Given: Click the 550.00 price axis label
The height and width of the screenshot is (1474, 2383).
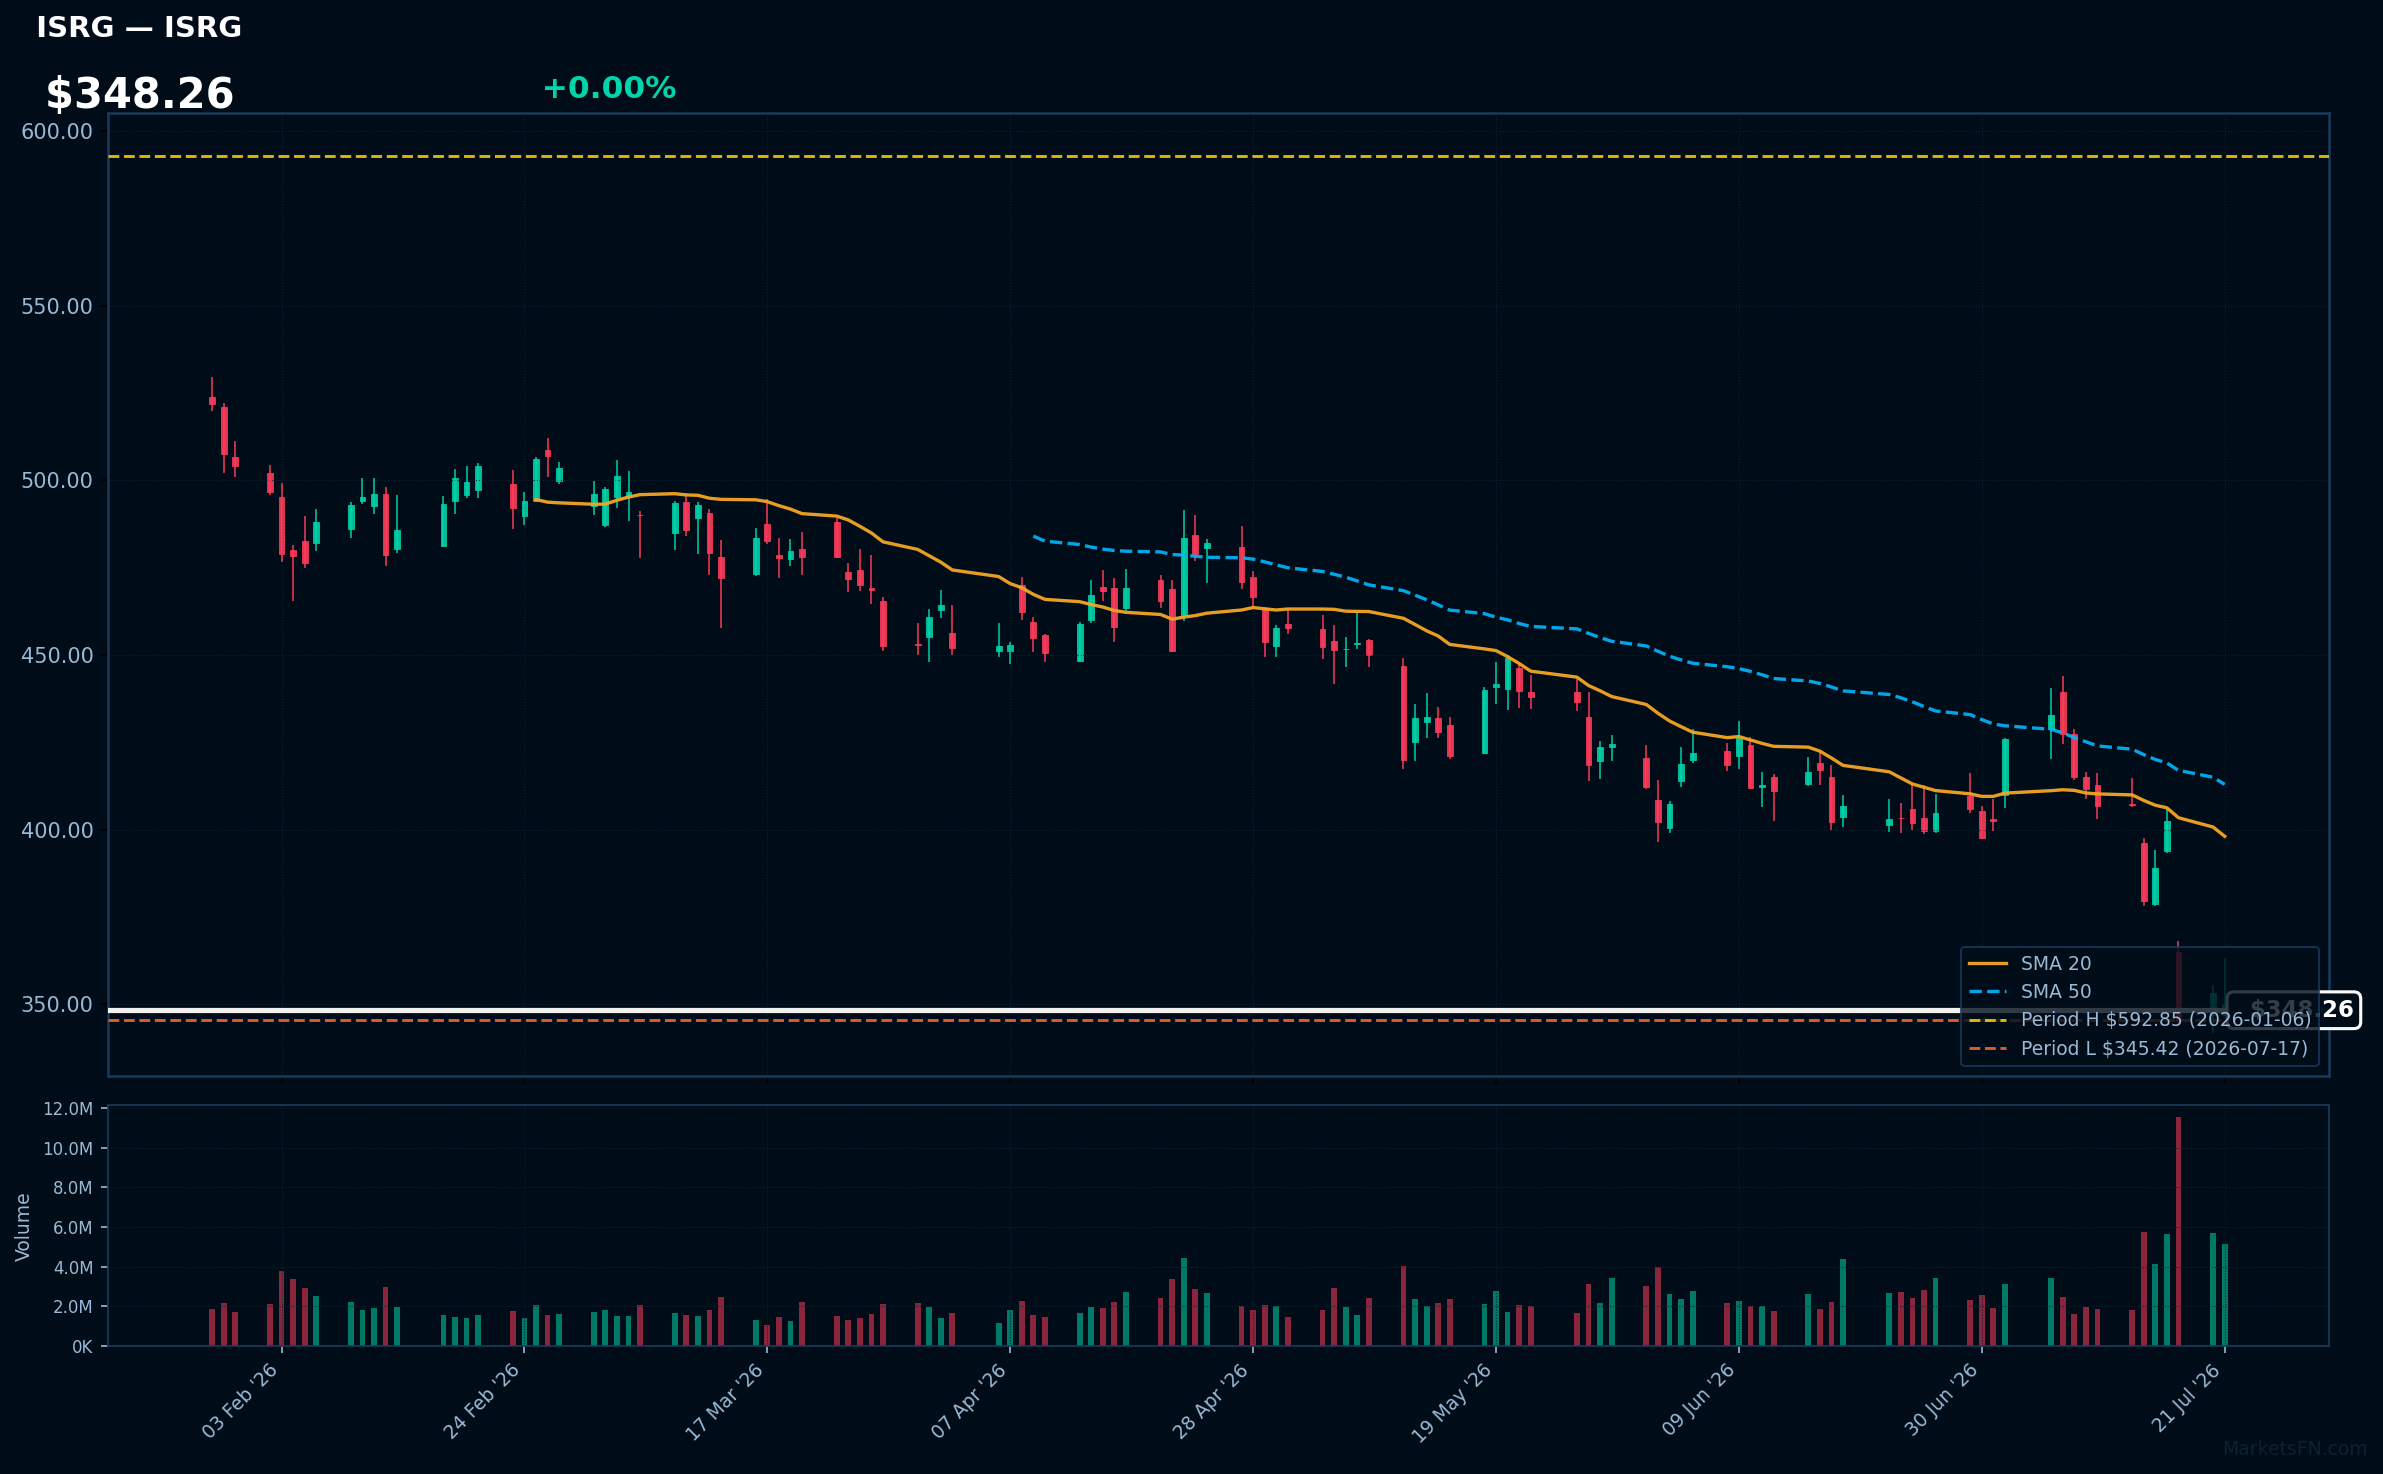Looking at the screenshot, I should 57,307.
